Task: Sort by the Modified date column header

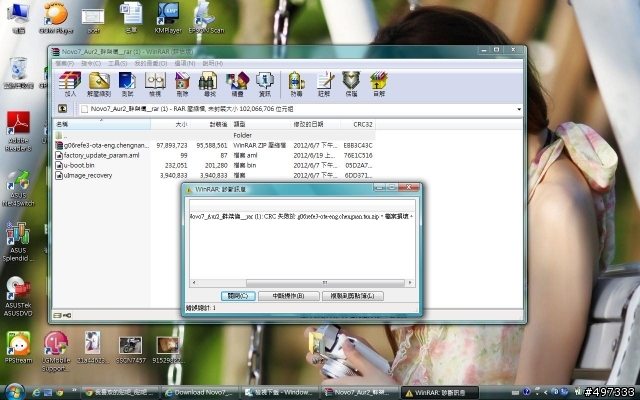Action: [x=315, y=124]
